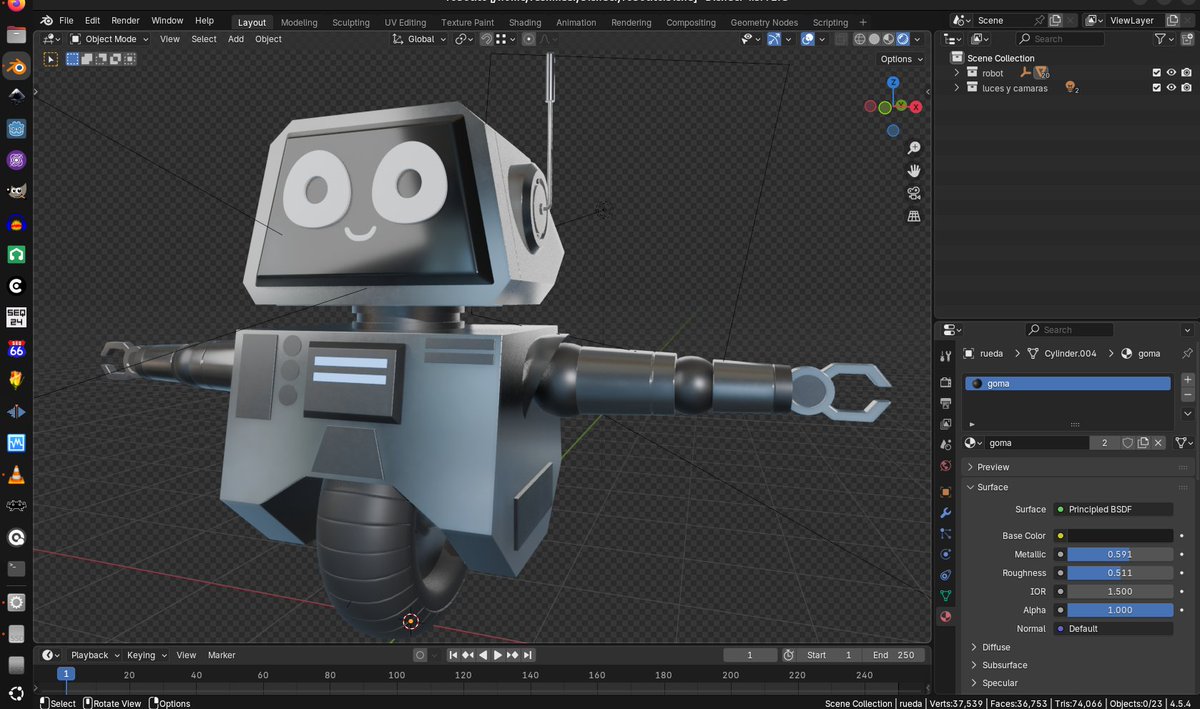Toggle fake user shield for goma material

pos(1127,443)
